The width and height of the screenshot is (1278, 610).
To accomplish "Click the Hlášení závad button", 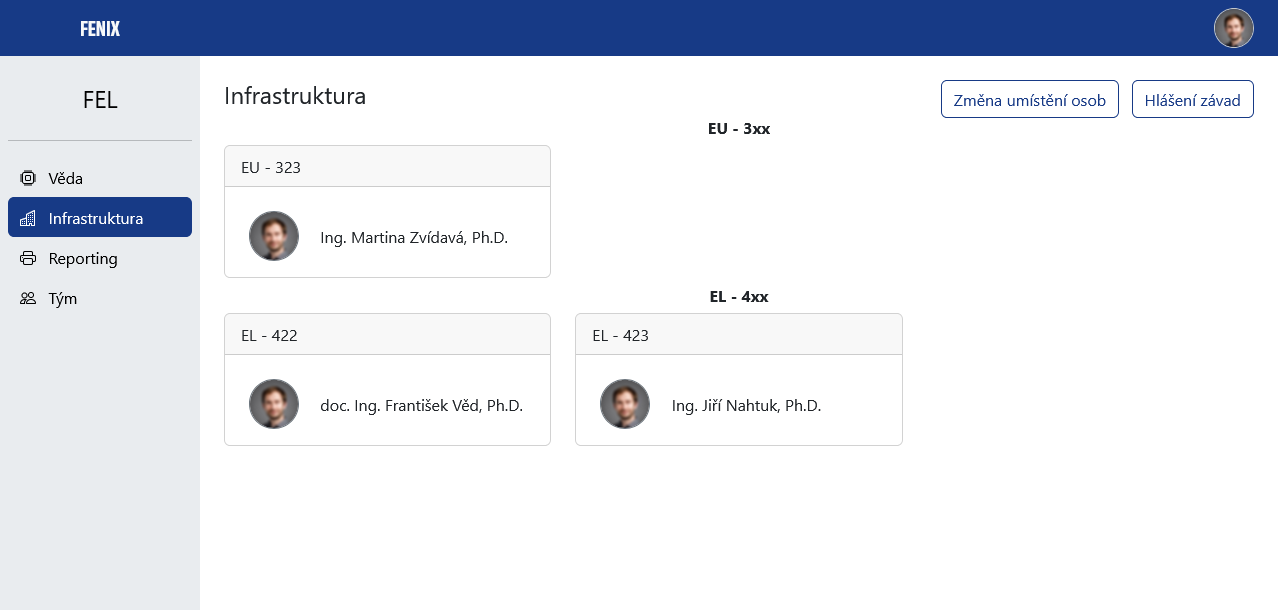I will [x=1193, y=100].
